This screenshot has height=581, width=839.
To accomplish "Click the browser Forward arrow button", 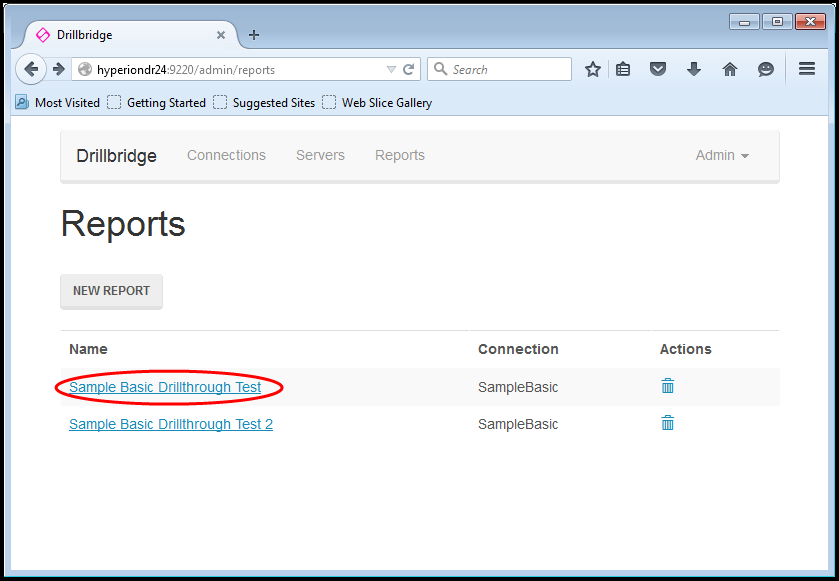I will coord(59,69).
